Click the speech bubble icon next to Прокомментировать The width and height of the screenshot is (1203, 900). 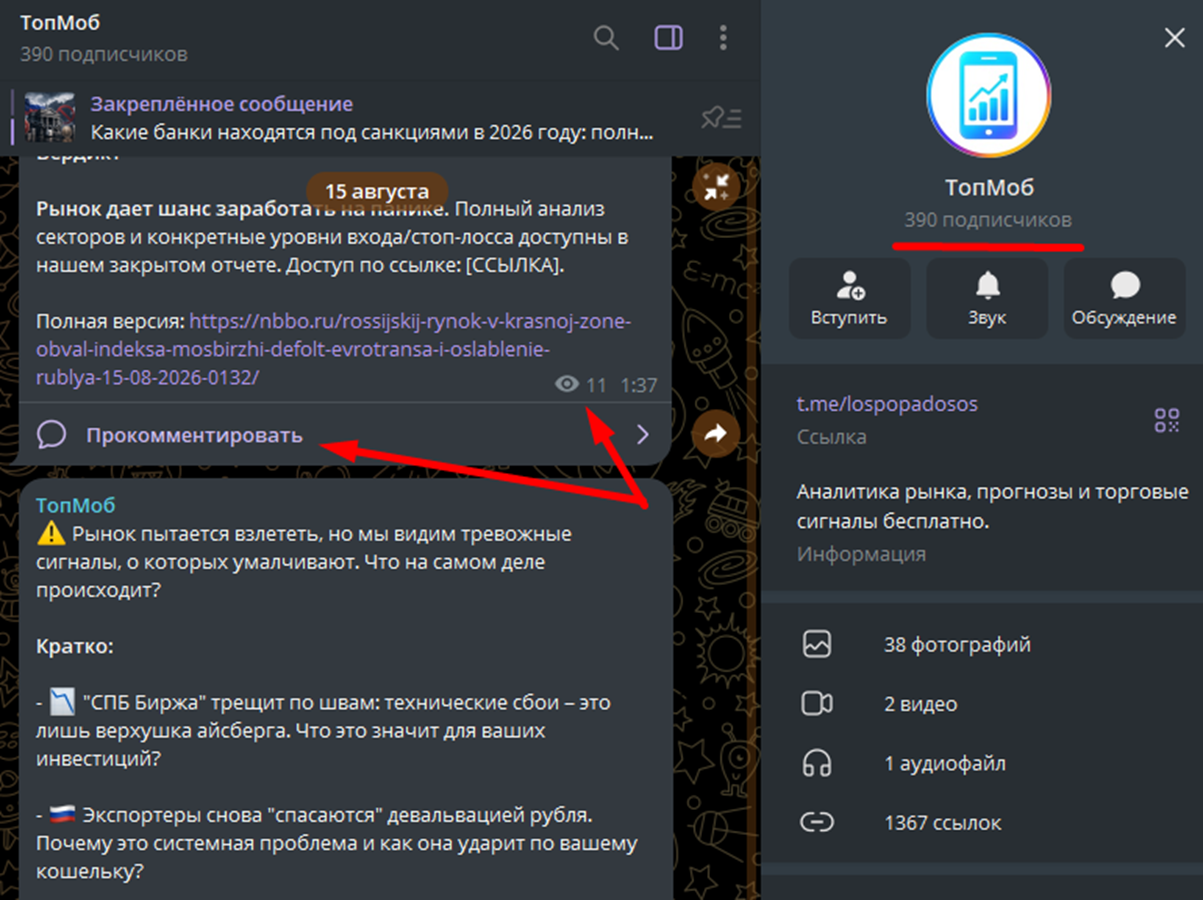[51, 435]
